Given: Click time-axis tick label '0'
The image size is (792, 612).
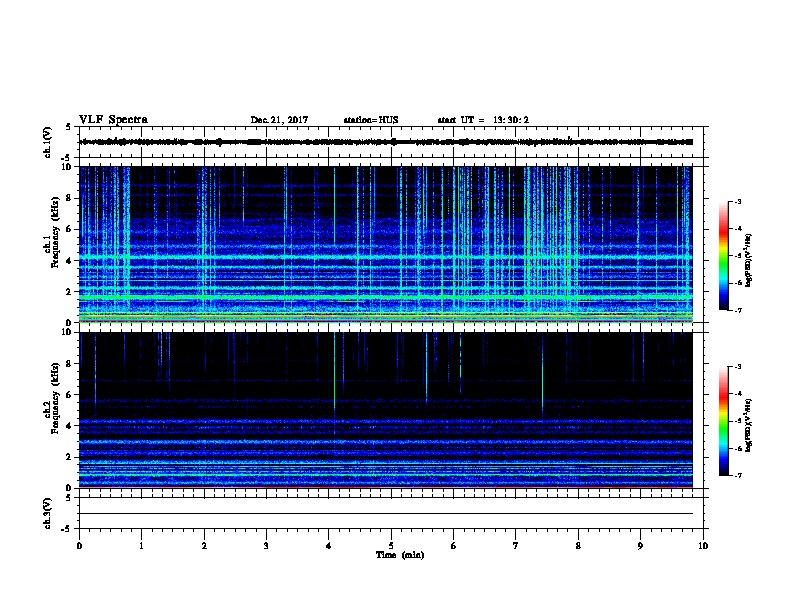Looking at the screenshot, I should click(79, 545).
